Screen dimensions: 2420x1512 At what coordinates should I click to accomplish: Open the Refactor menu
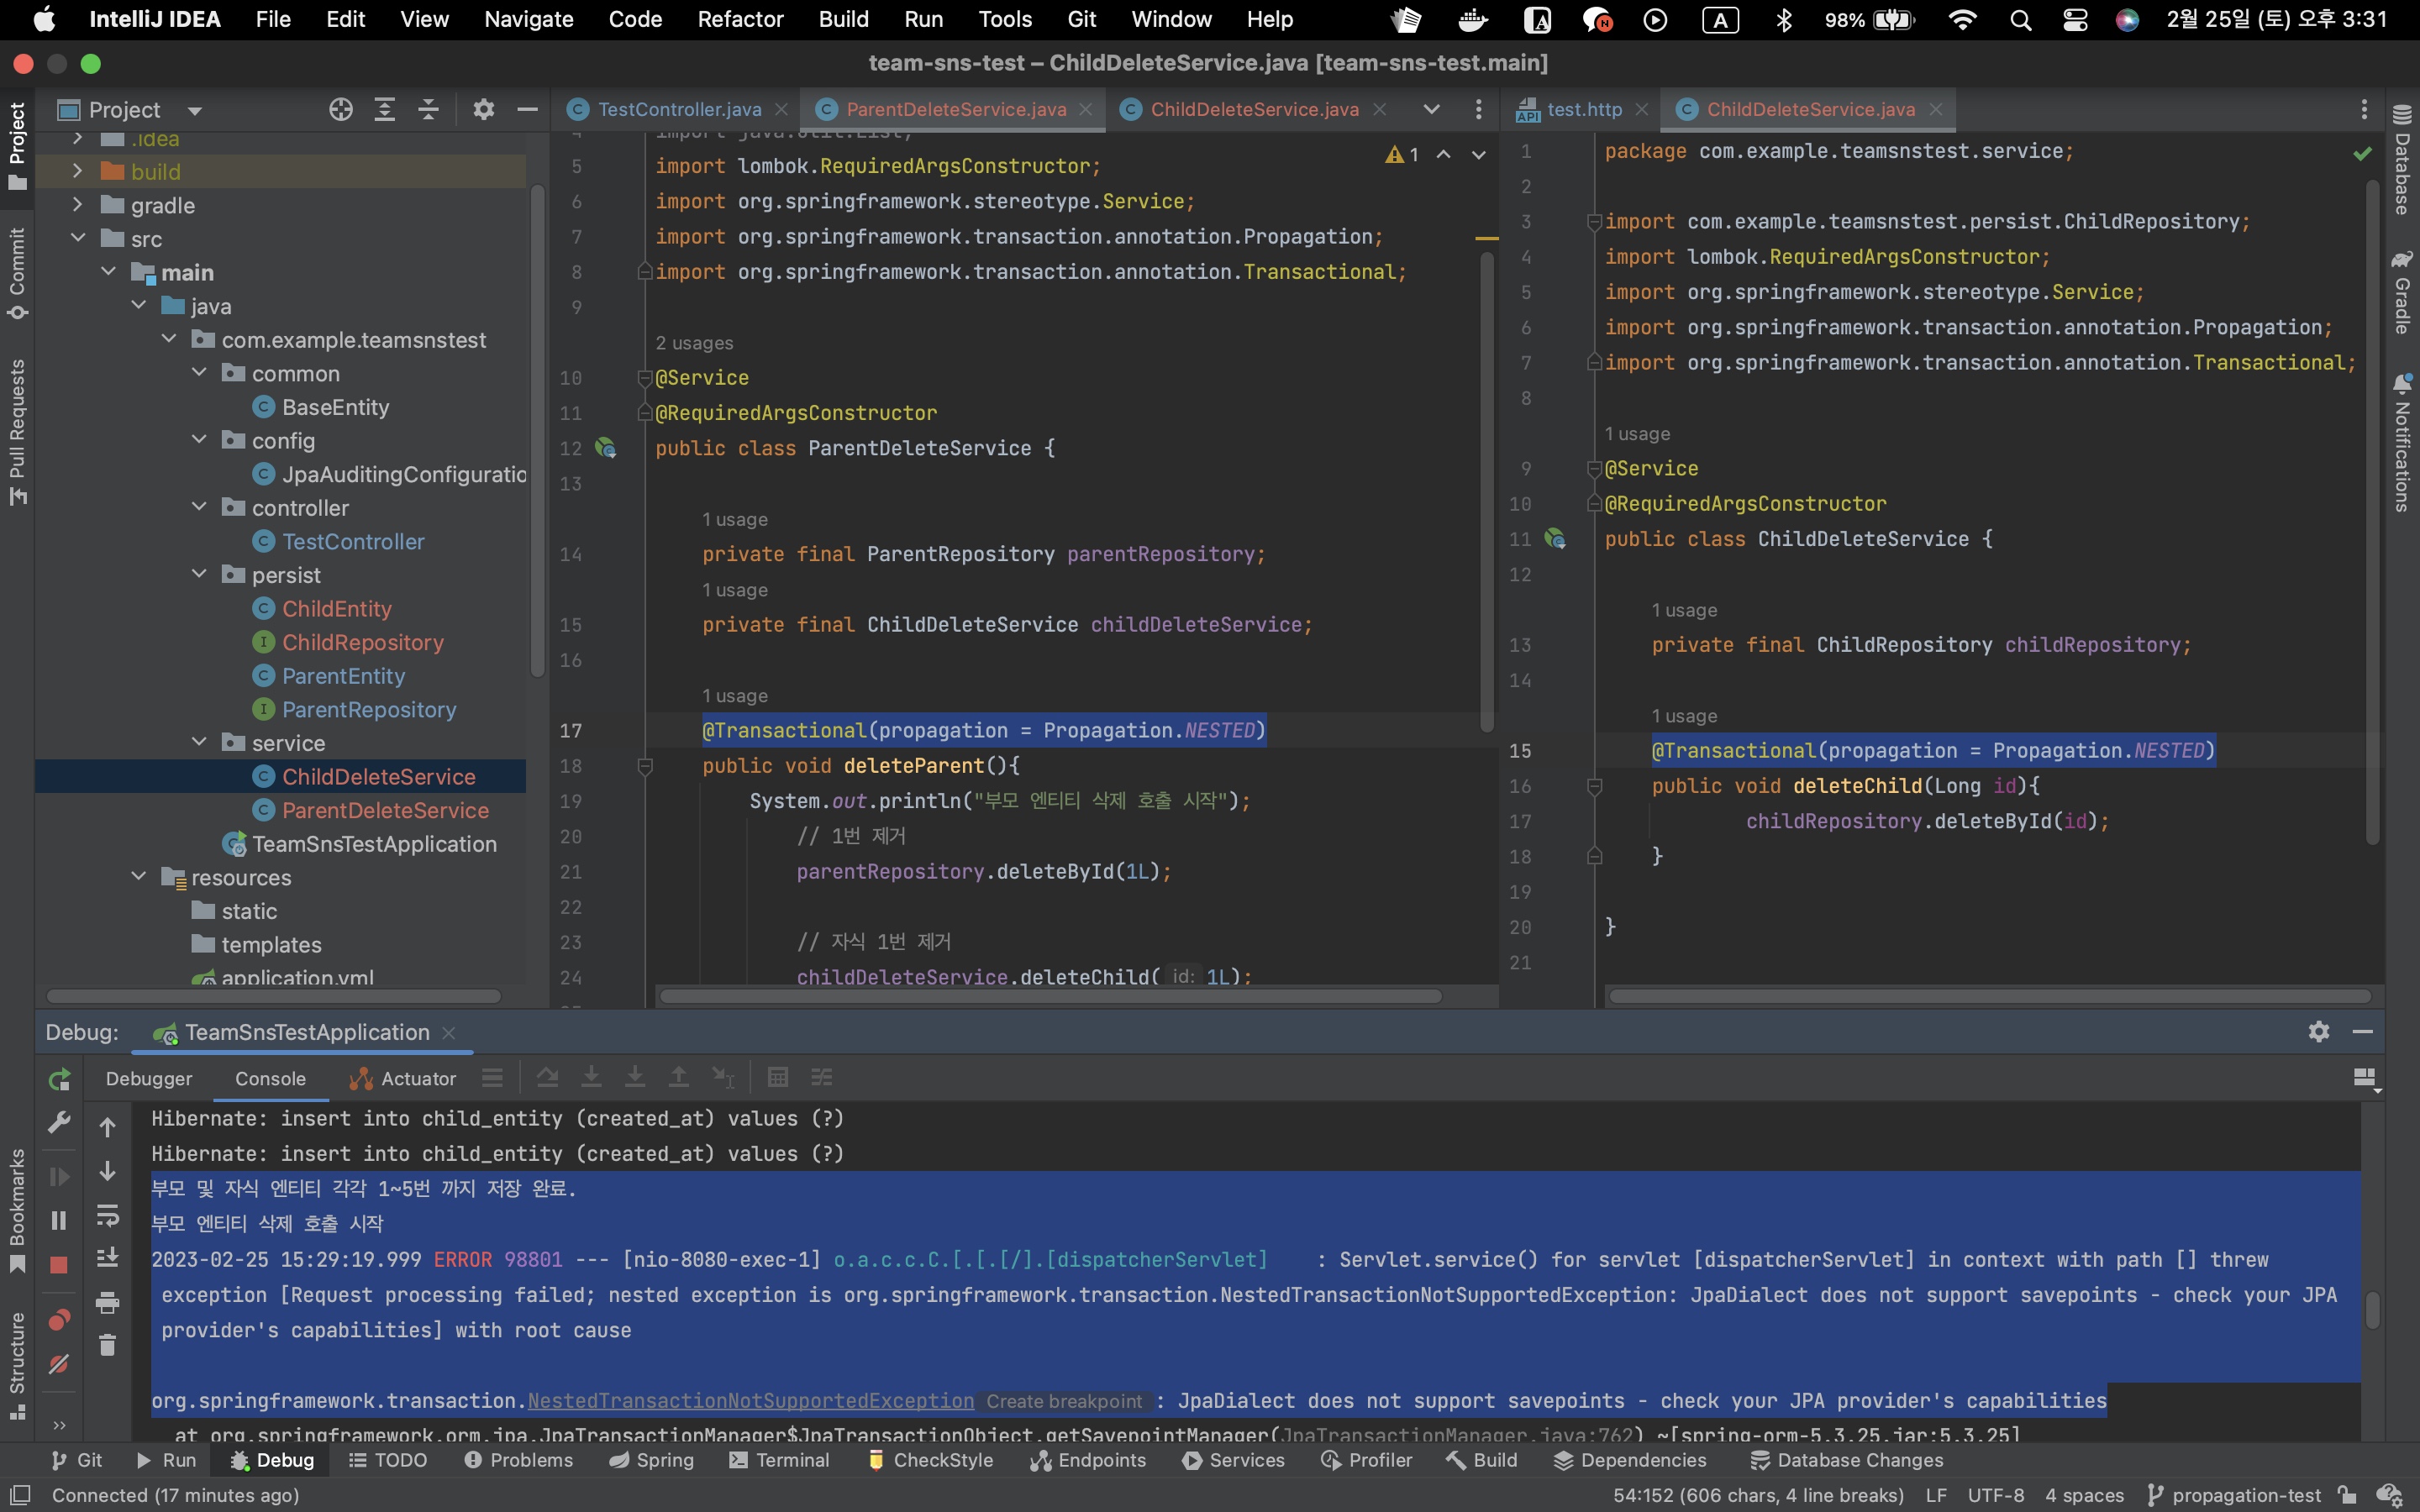740,19
